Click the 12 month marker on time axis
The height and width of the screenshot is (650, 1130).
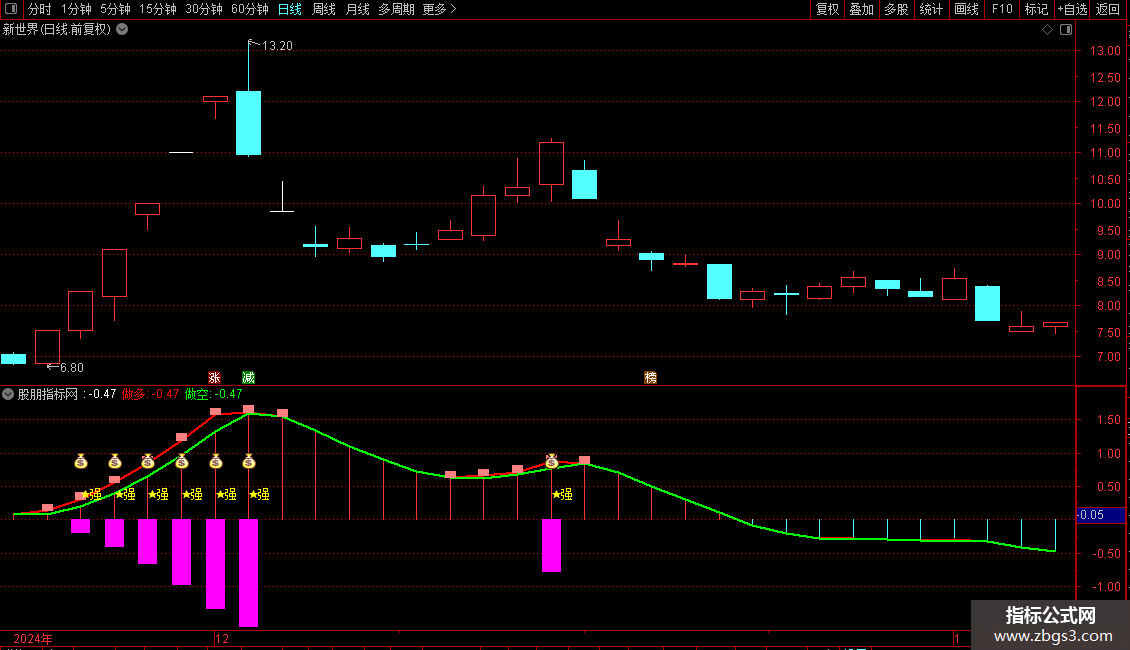pos(222,639)
